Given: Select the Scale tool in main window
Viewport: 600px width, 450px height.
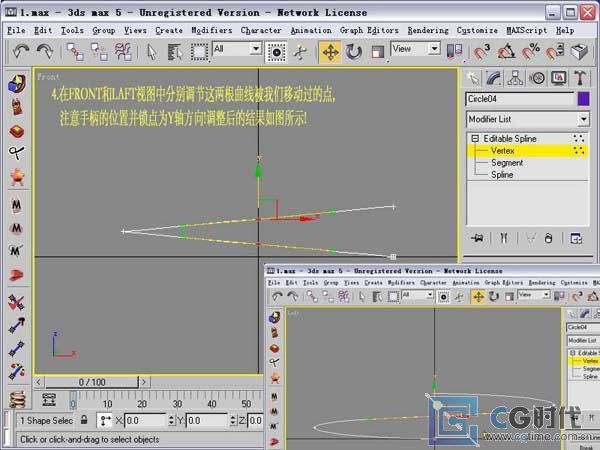Looking at the screenshot, I should 377,52.
